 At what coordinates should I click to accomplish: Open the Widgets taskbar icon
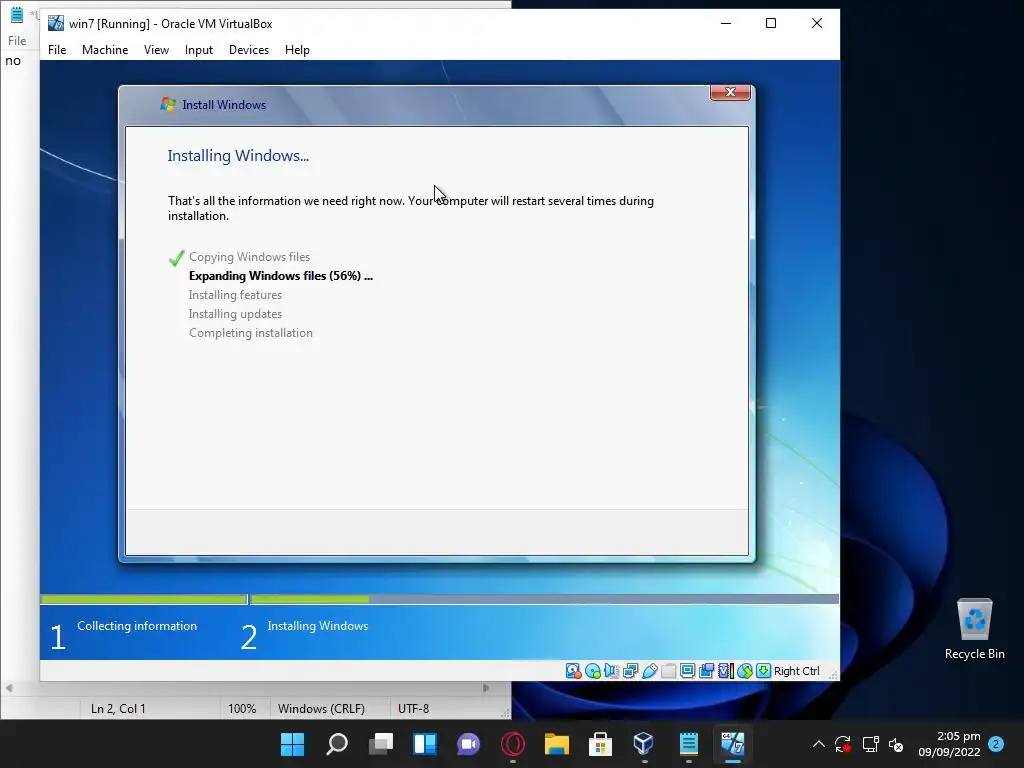click(424, 744)
